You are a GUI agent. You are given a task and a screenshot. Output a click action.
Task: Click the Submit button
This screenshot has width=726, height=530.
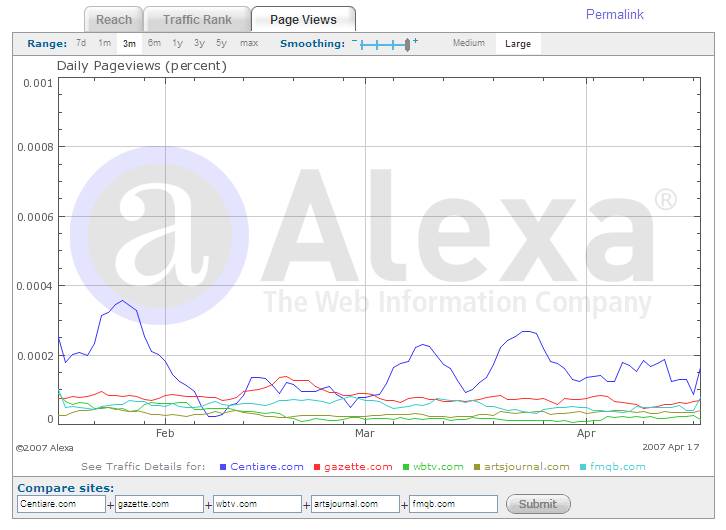click(x=538, y=504)
